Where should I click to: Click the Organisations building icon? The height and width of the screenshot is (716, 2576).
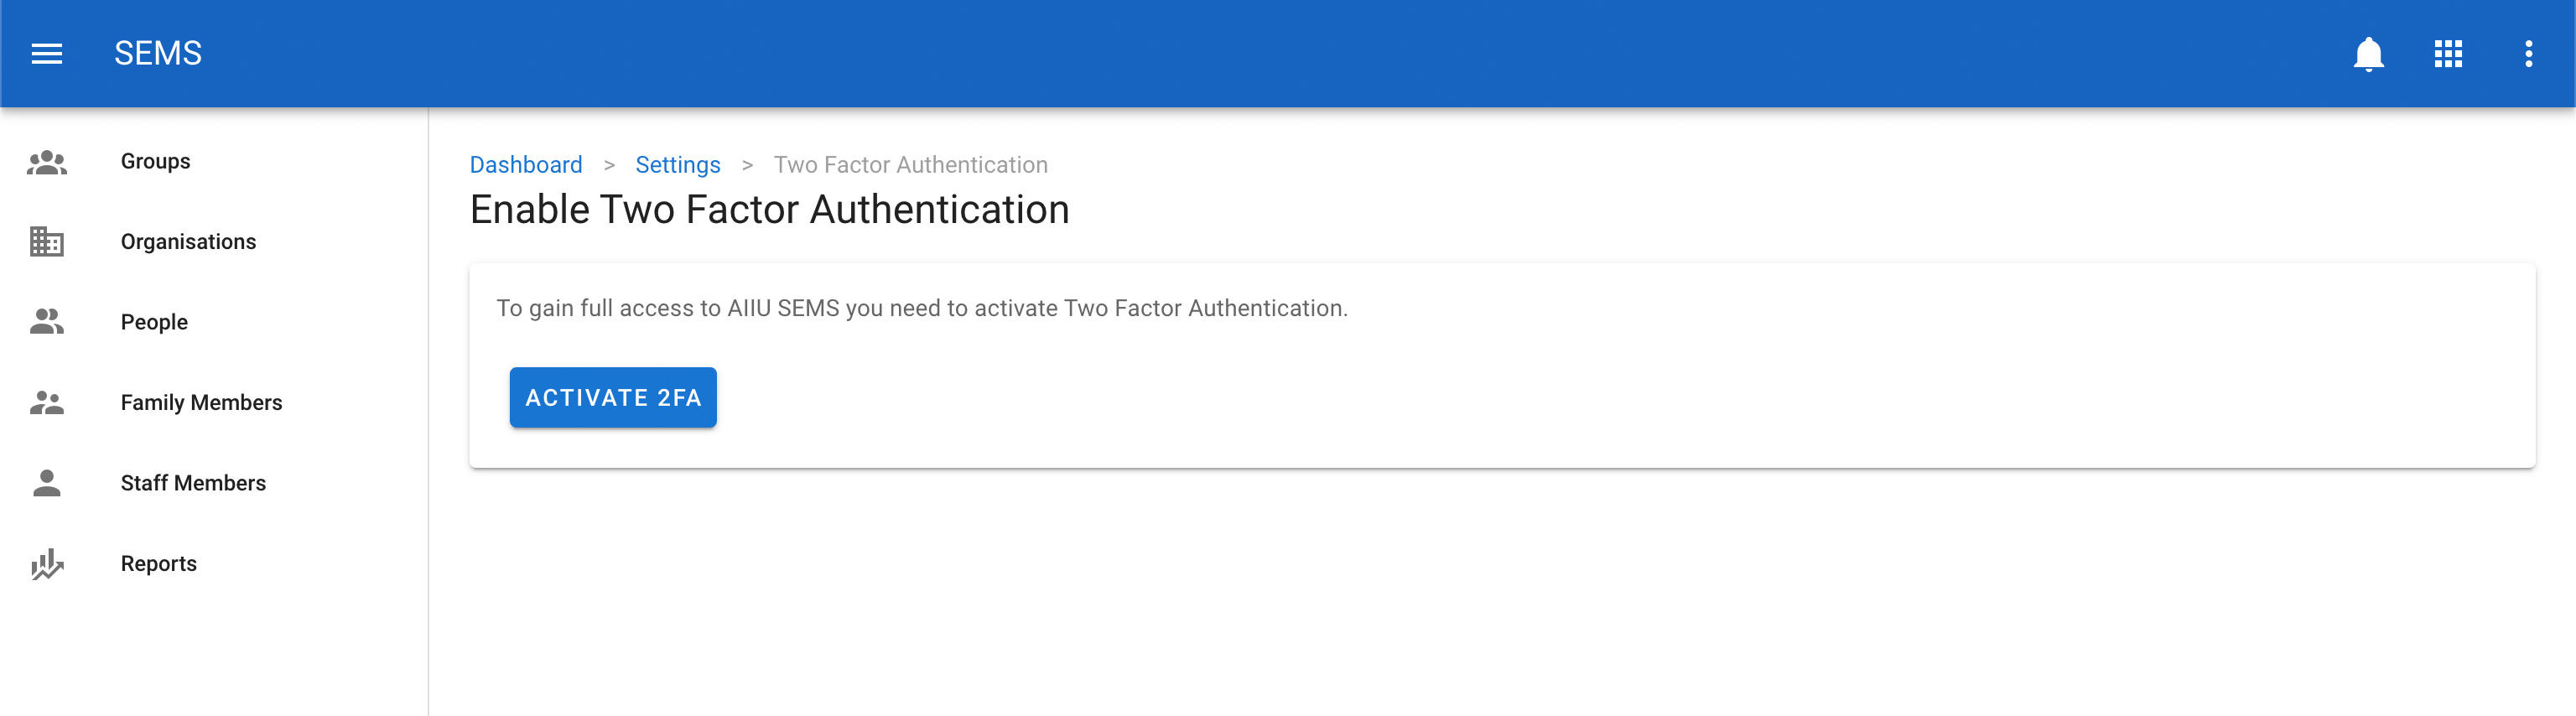point(47,242)
